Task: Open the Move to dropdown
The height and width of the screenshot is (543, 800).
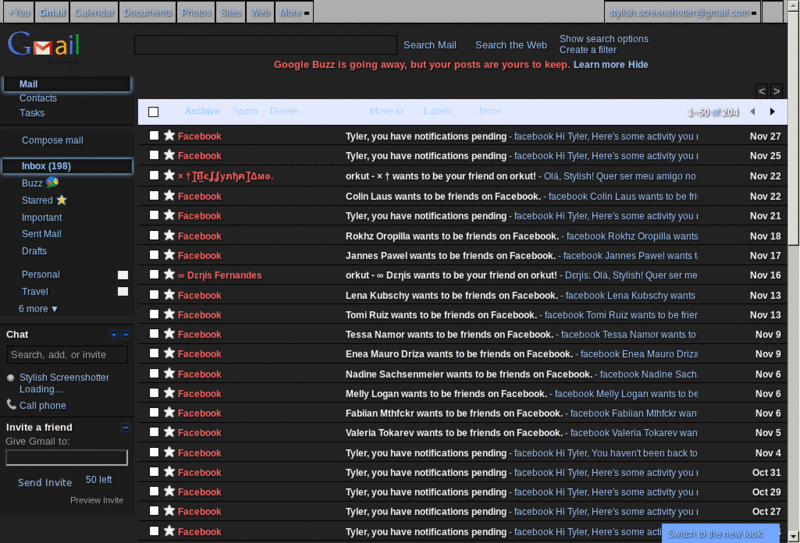Action: pyautogui.click(x=386, y=111)
